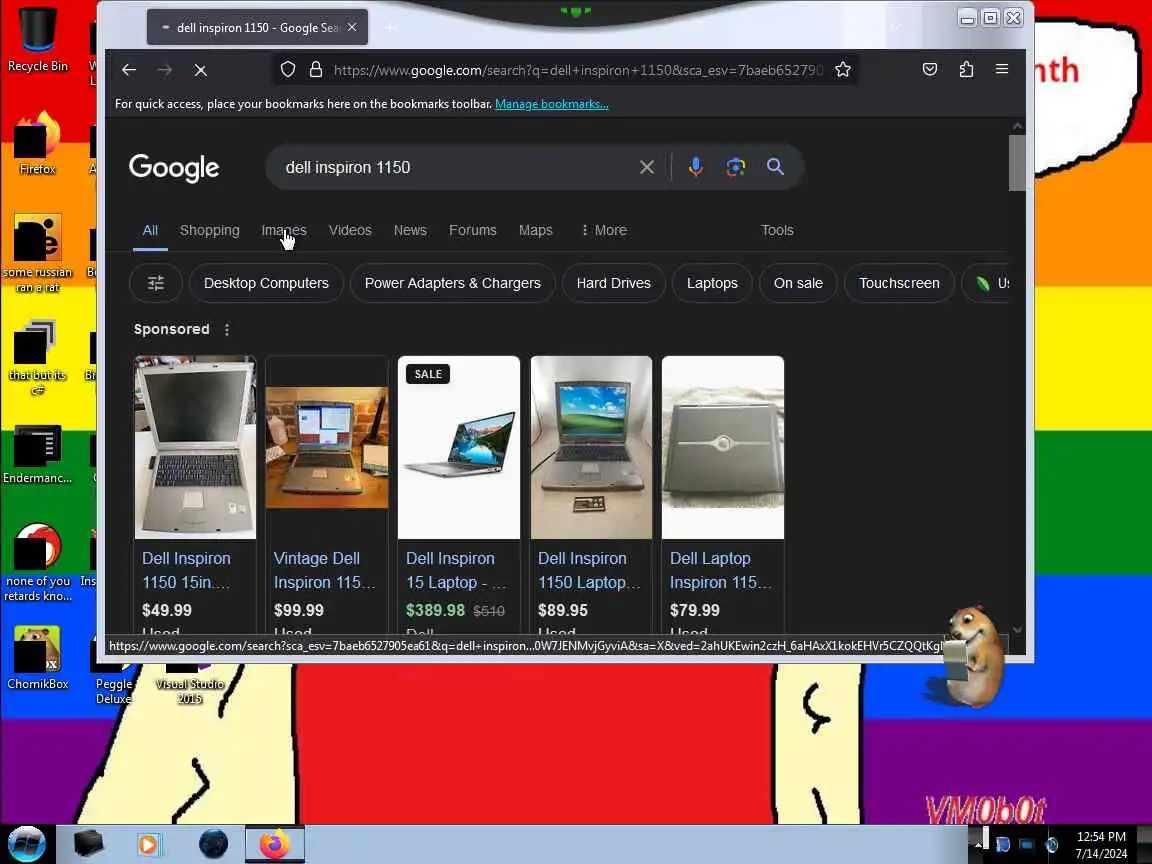The image size is (1152, 864).
Task: Open Firefox desktop shortcut
Action: pyautogui.click(x=37, y=143)
